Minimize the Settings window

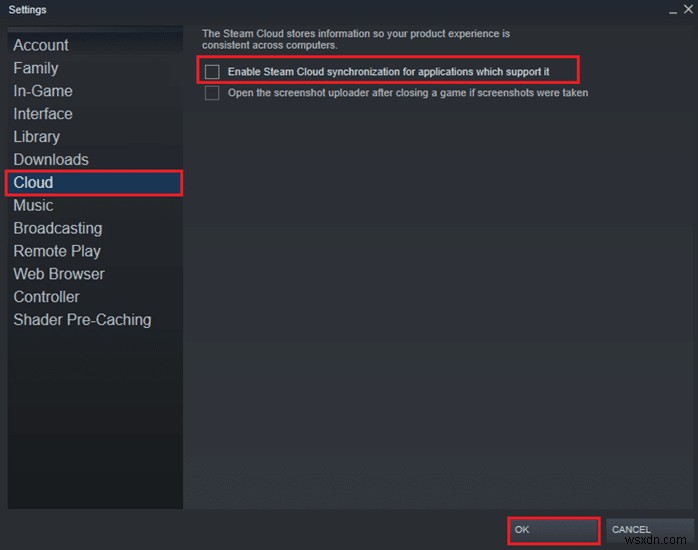671,10
